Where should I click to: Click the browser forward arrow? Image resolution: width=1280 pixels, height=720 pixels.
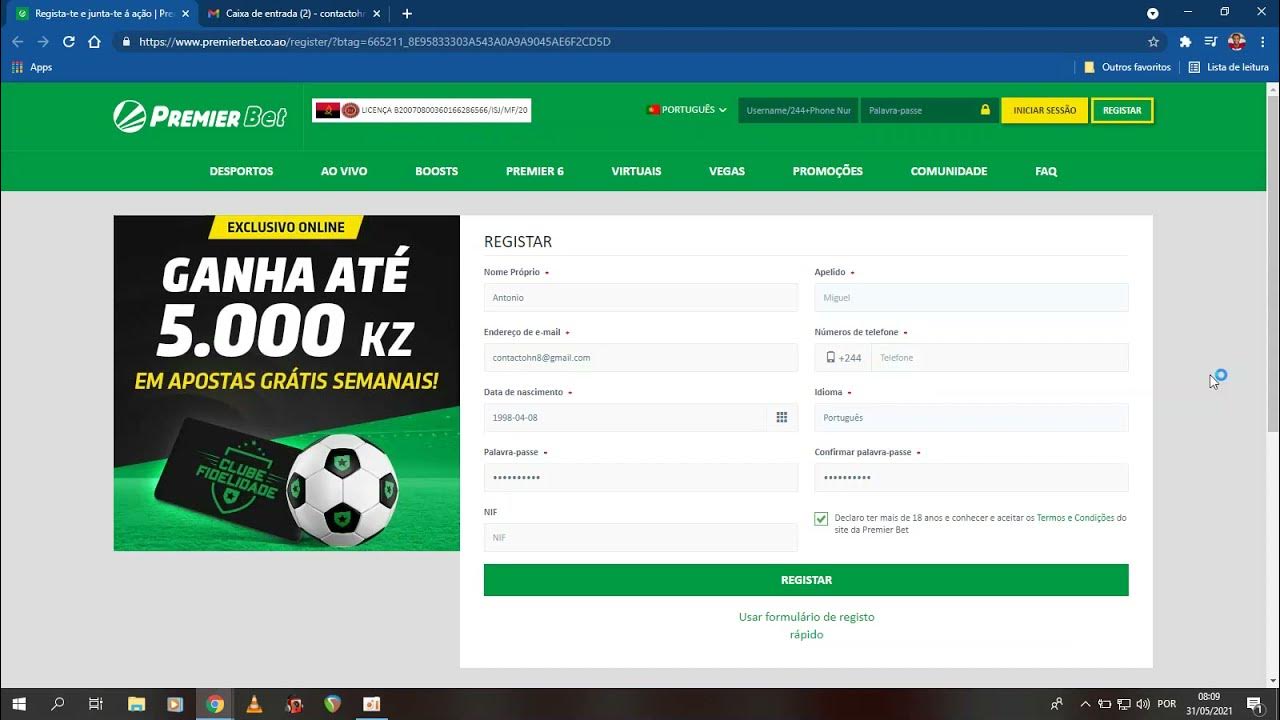[x=43, y=42]
